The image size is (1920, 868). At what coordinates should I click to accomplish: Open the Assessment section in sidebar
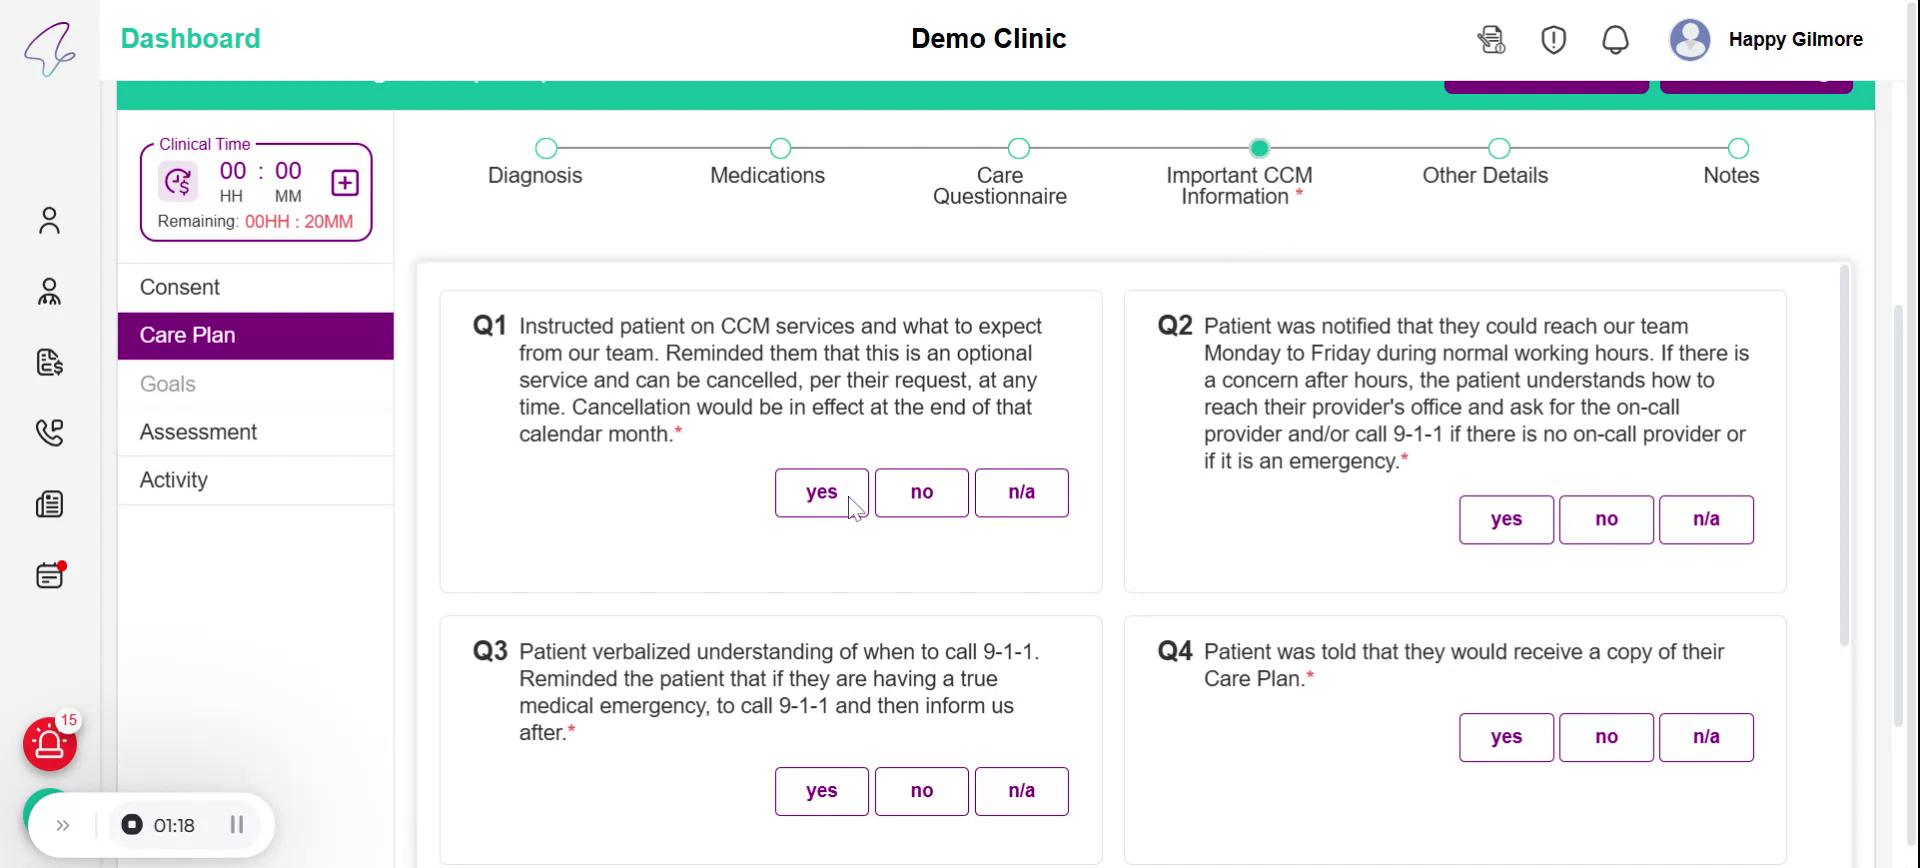[x=198, y=432]
